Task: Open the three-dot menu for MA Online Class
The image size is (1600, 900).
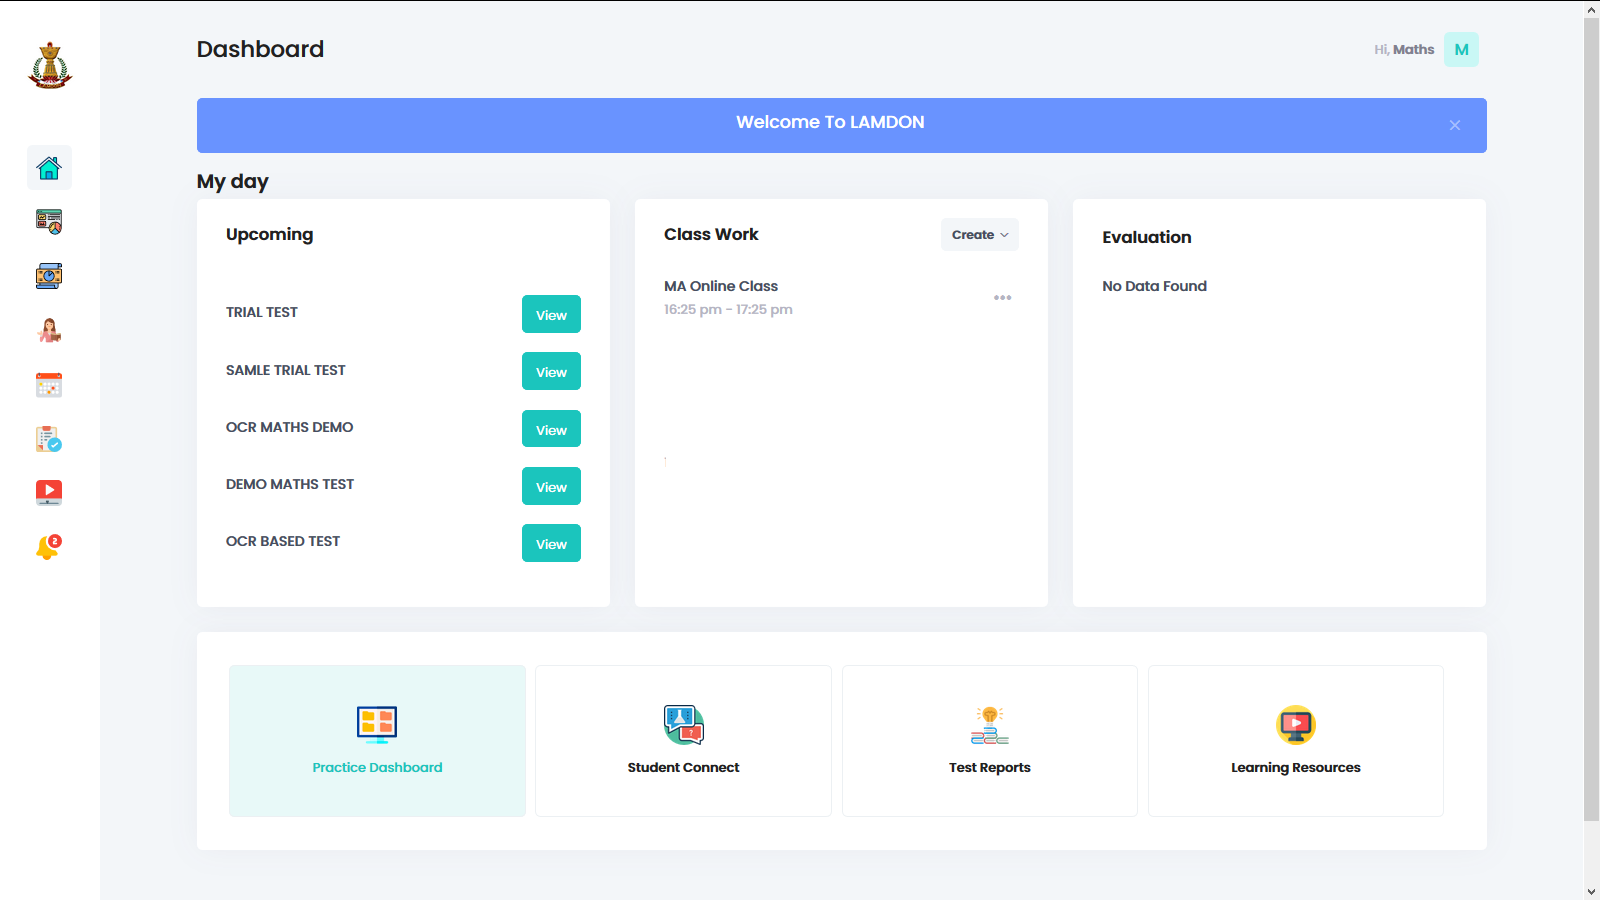Action: [1003, 298]
